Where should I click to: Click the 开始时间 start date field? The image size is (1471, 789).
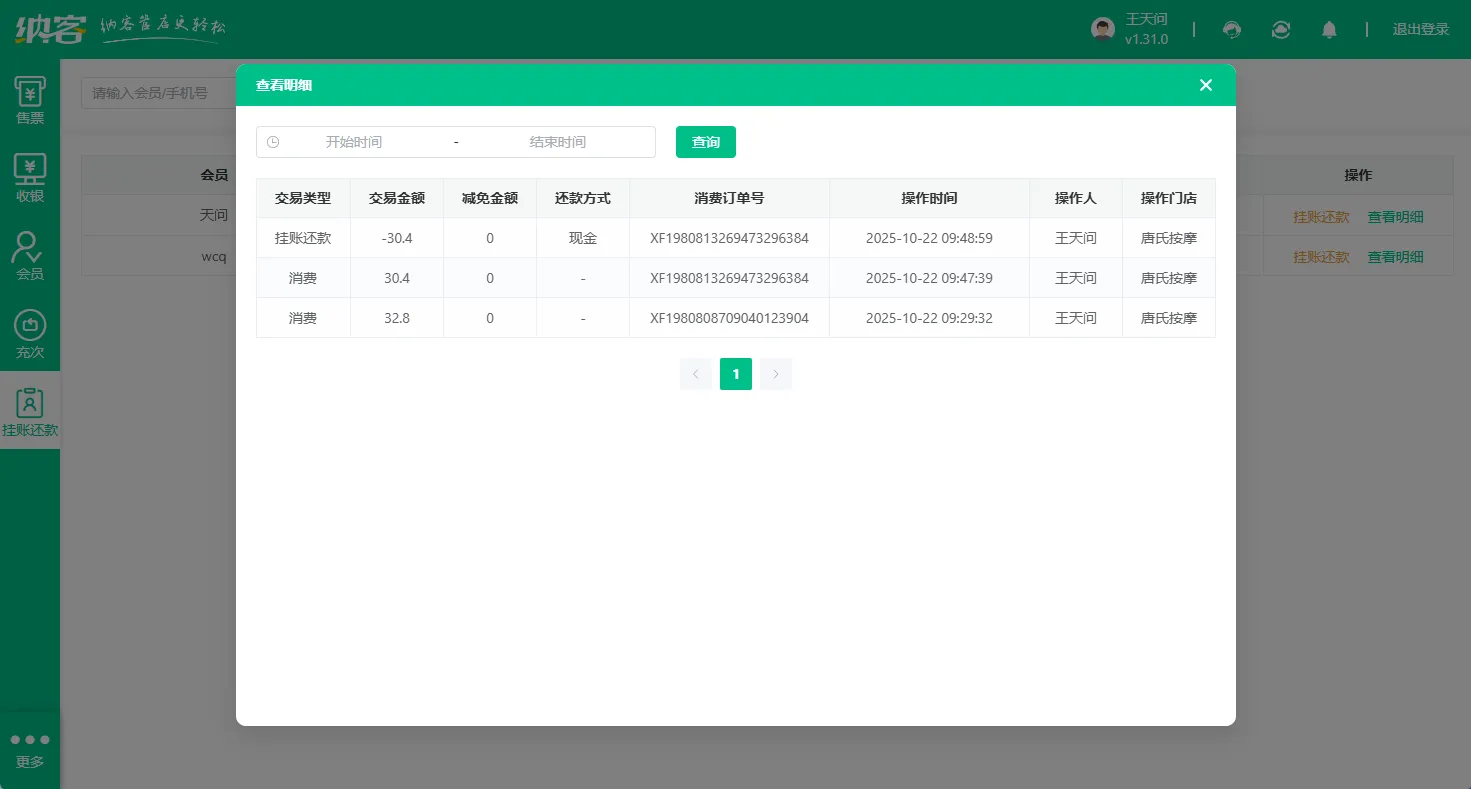[x=353, y=141]
